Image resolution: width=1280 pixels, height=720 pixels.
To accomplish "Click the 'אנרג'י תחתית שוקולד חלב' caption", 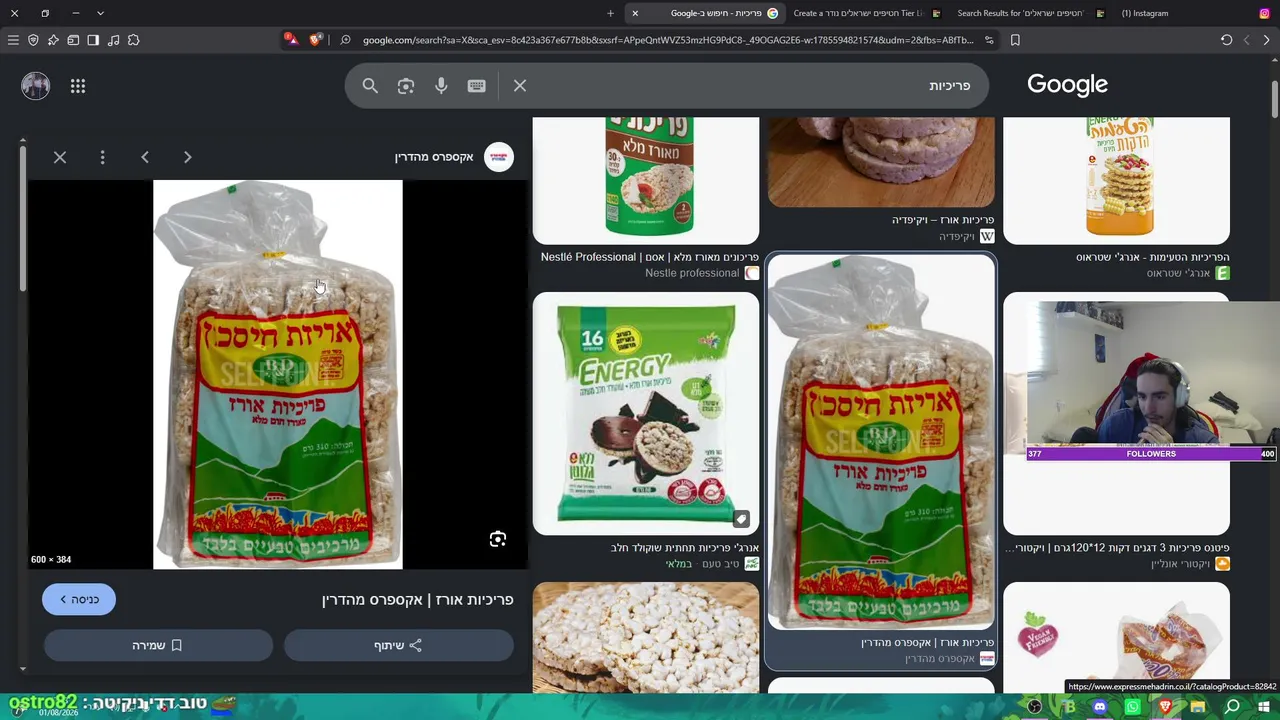I will 685,548.
